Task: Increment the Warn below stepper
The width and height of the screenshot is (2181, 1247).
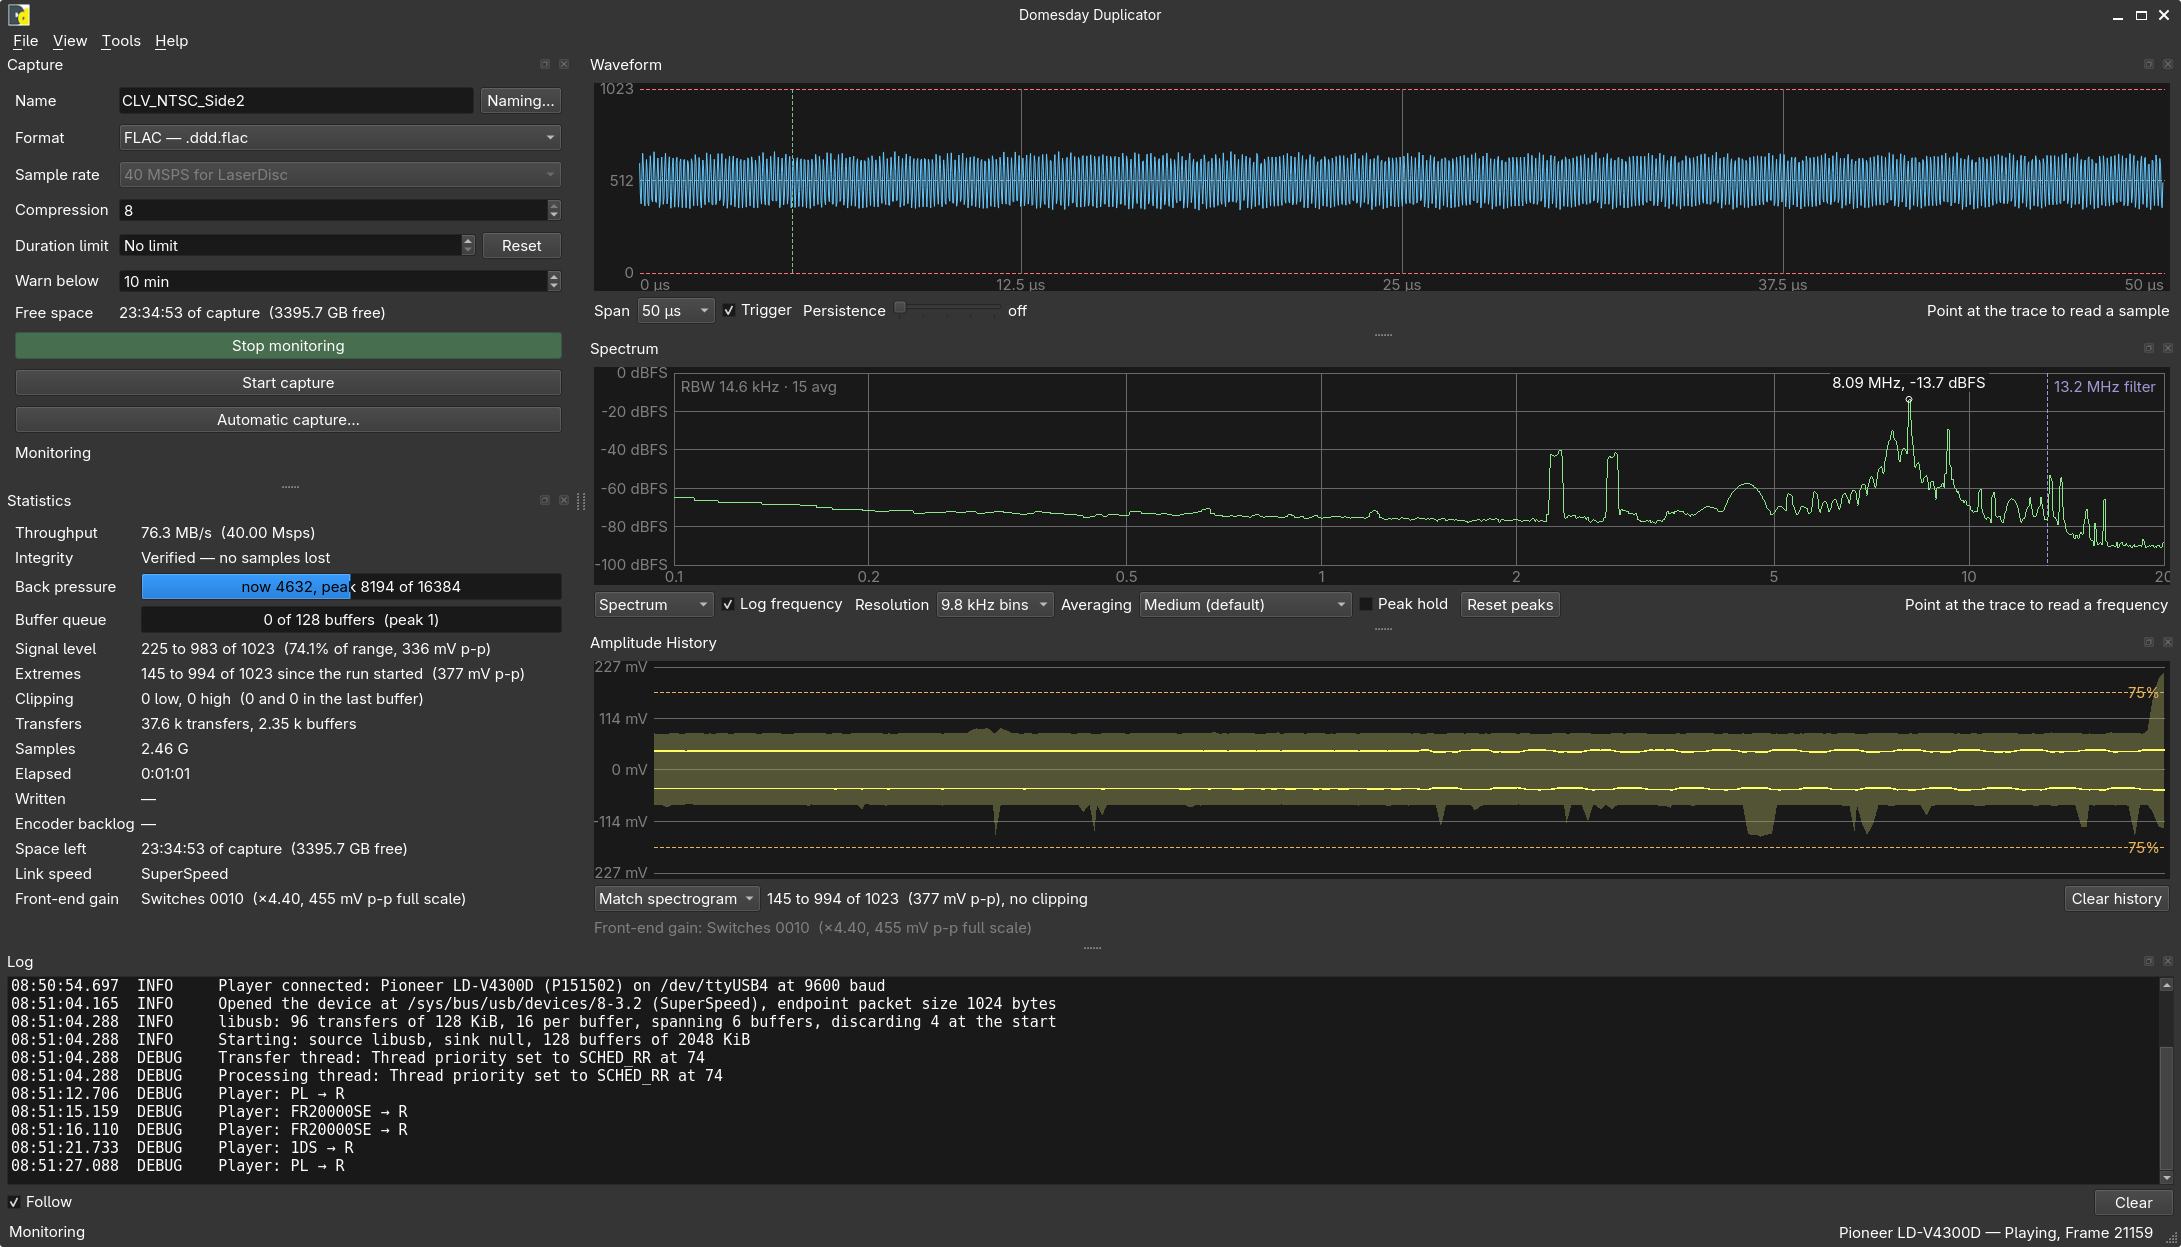Action: click(554, 276)
